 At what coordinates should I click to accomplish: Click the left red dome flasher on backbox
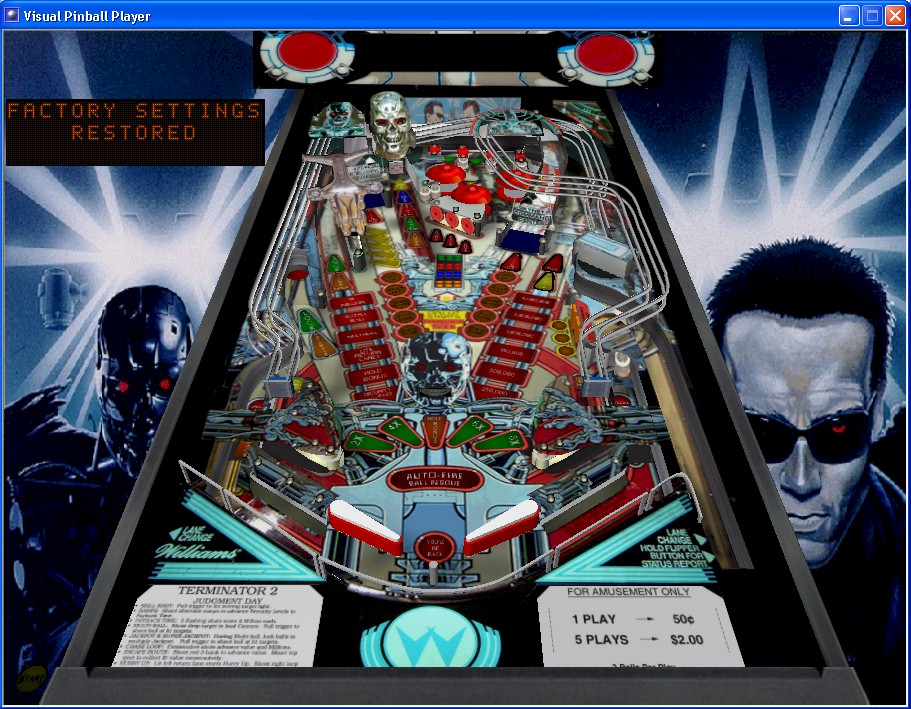pyautogui.click(x=307, y=52)
